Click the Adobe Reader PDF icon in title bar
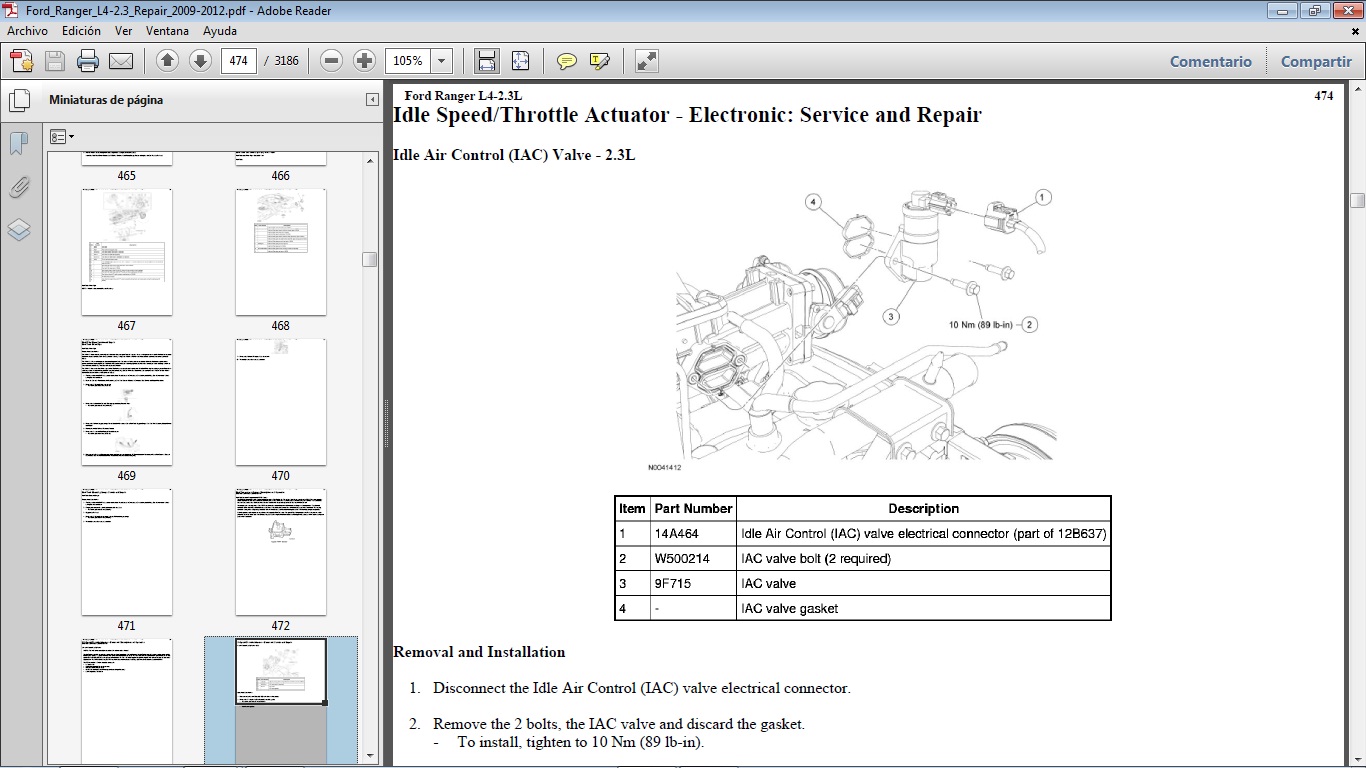Screen dimensions: 1366x768 tap(12, 11)
